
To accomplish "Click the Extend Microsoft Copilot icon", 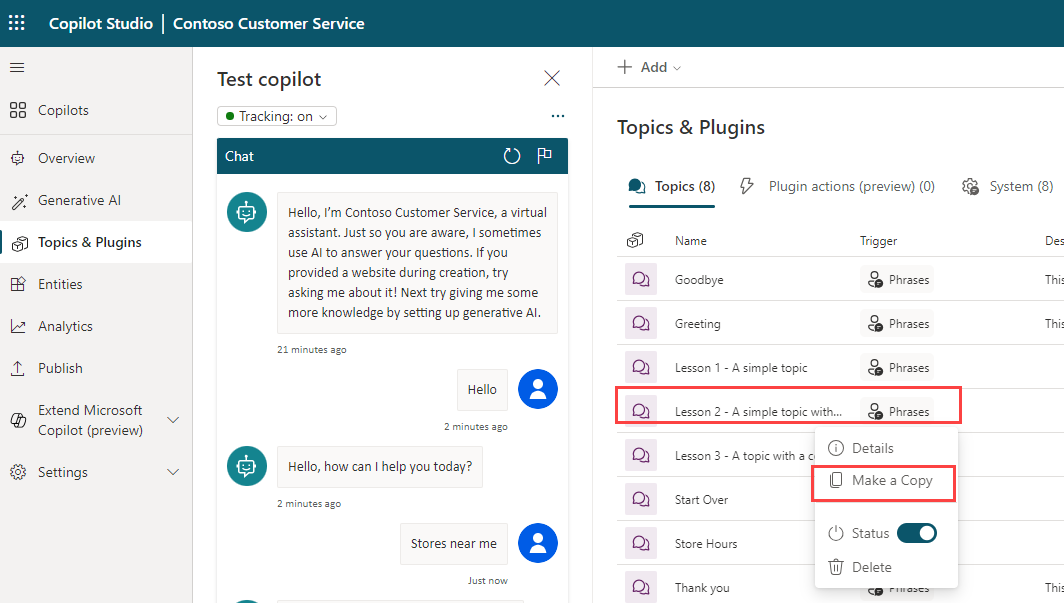I will 18,421.
